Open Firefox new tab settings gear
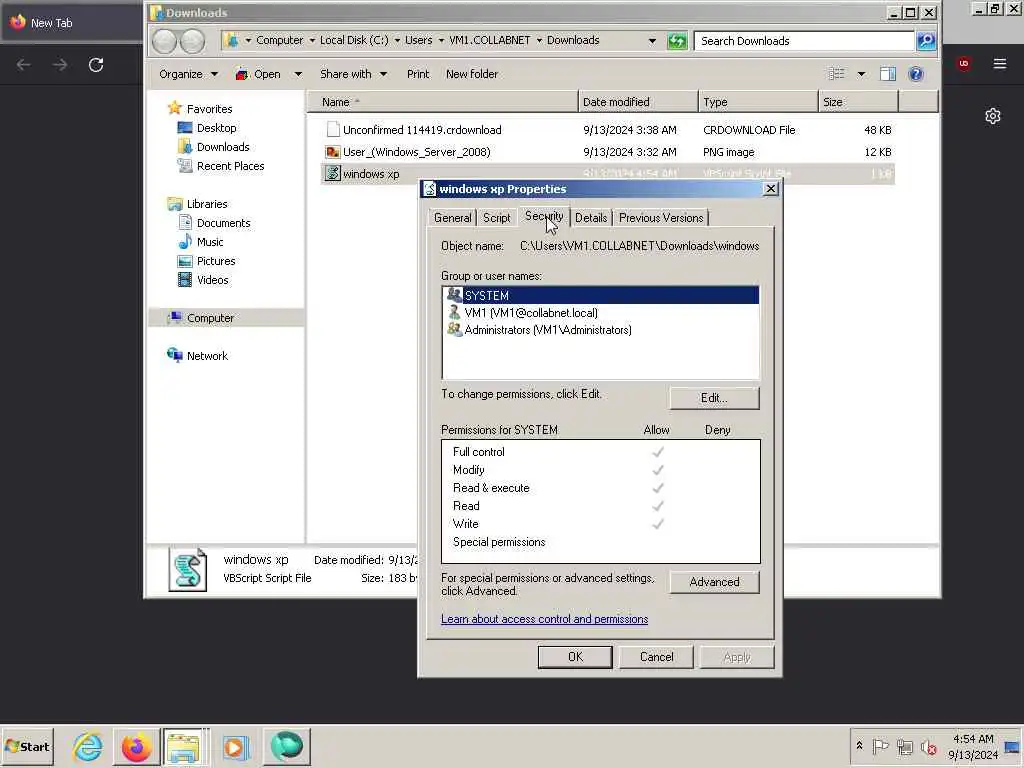Image resolution: width=1024 pixels, height=768 pixels. coord(993,116)
